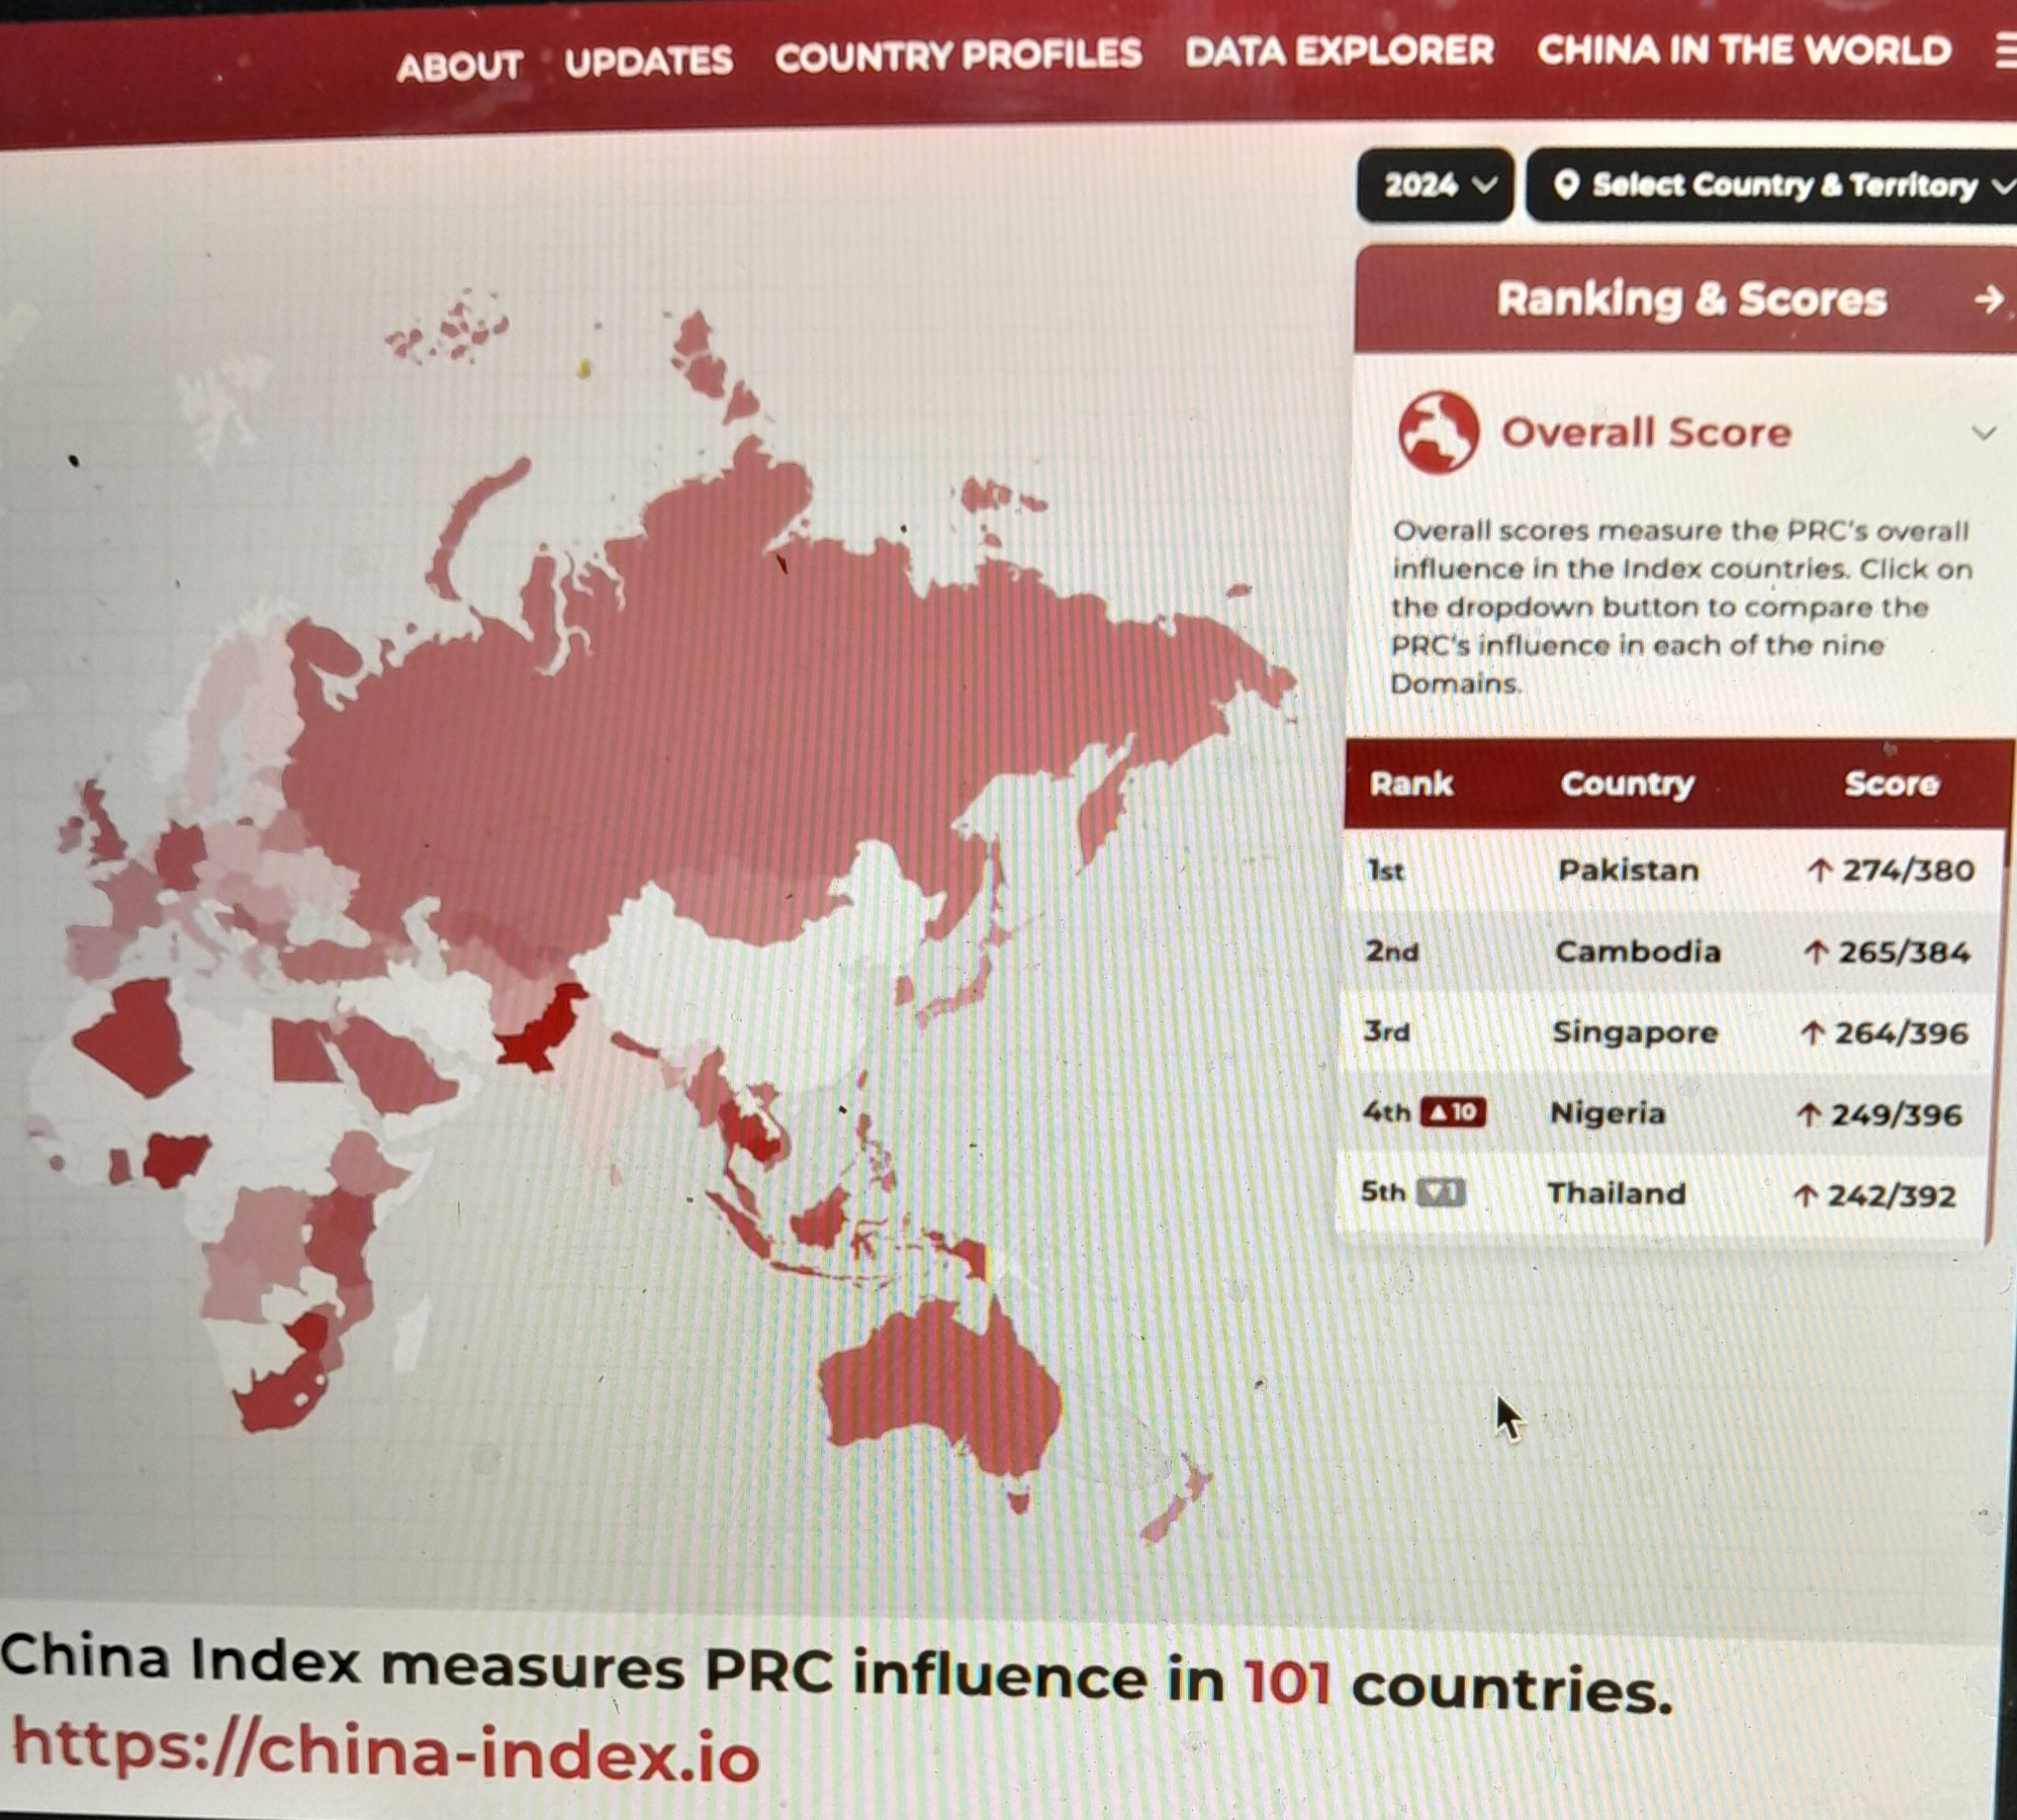Click the rank change badge beside 5th
2017x1820 pixels.
(1441, 1192)
